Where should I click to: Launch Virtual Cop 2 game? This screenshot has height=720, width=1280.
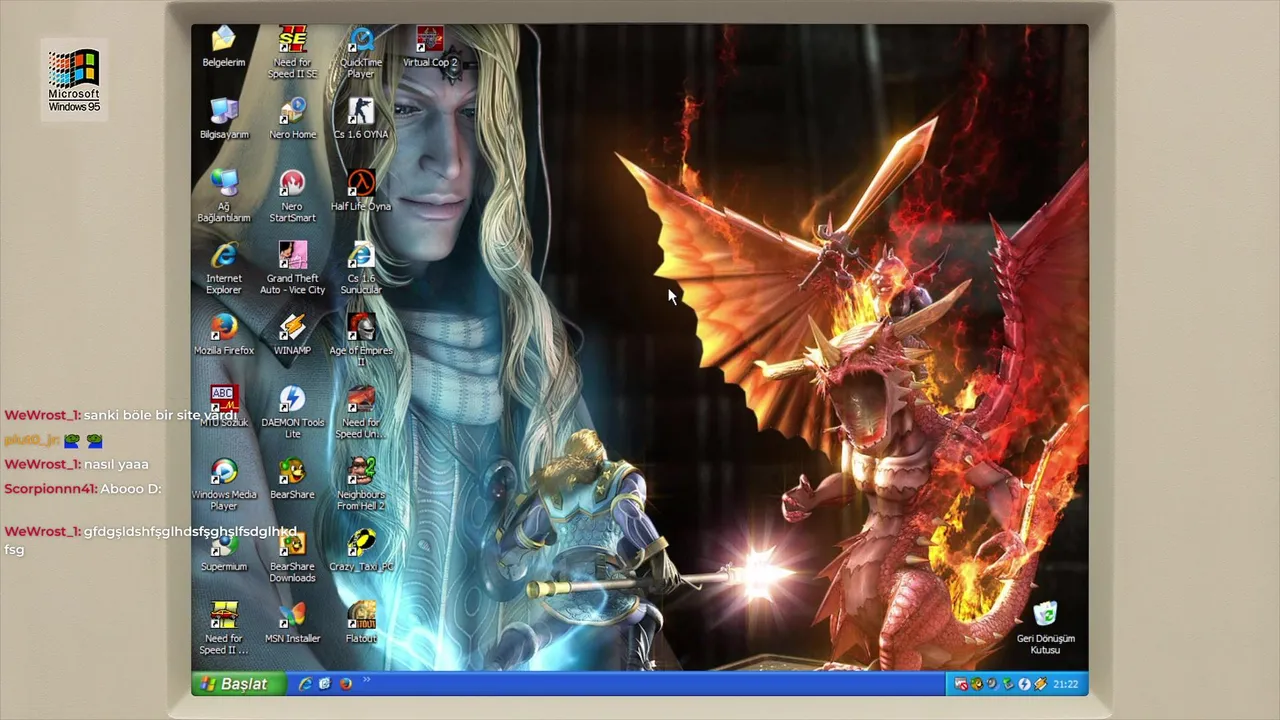pos(429,47)
